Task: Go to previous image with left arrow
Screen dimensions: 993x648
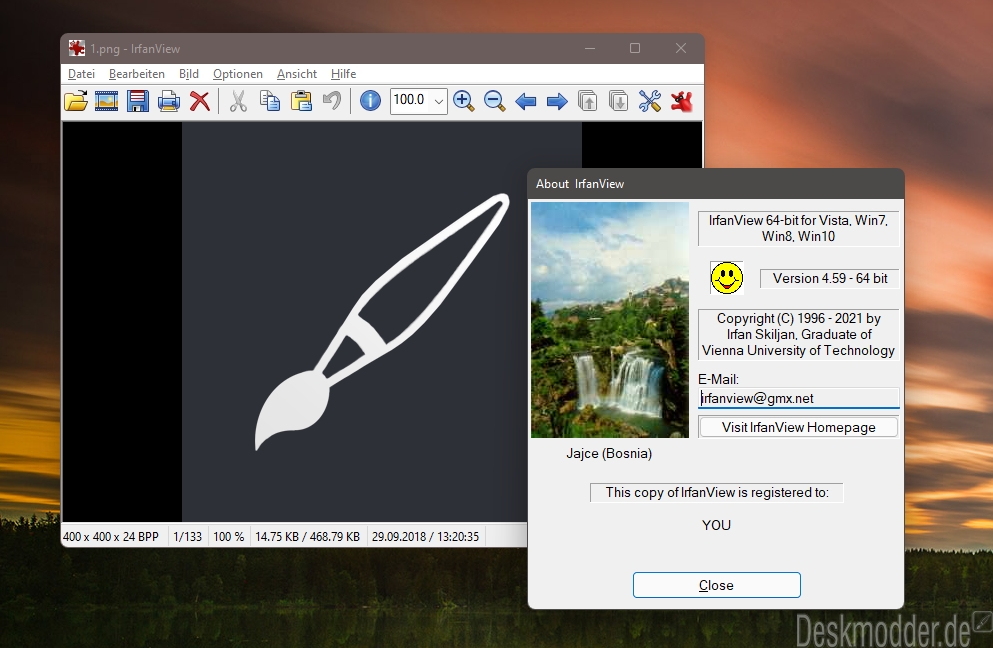Action: pyautogui.click(x=526, y=101)
